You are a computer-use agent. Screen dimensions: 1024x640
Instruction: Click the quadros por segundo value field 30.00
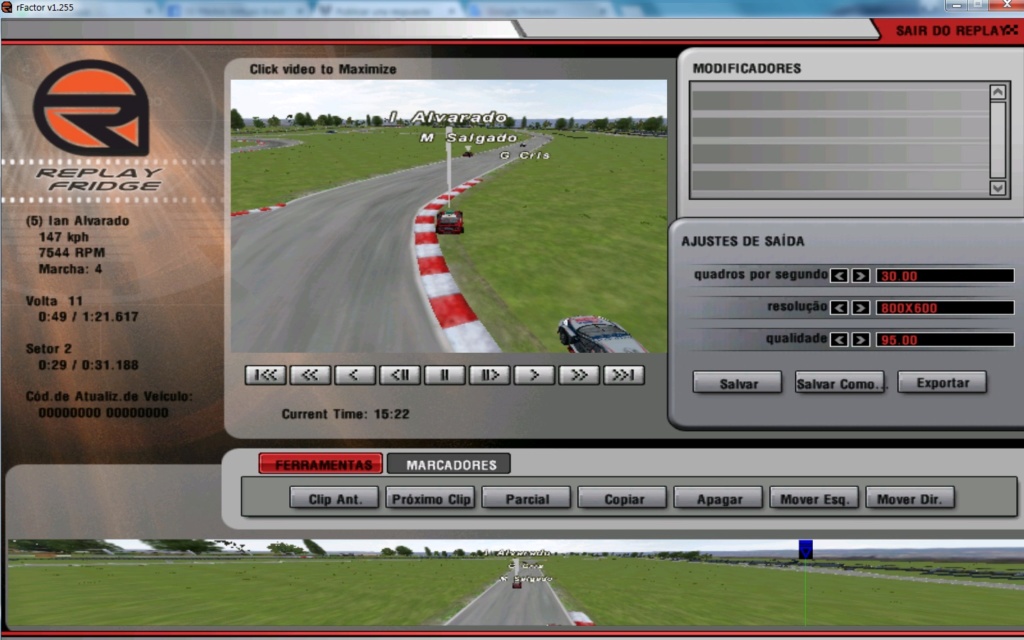tap(945, 276)
